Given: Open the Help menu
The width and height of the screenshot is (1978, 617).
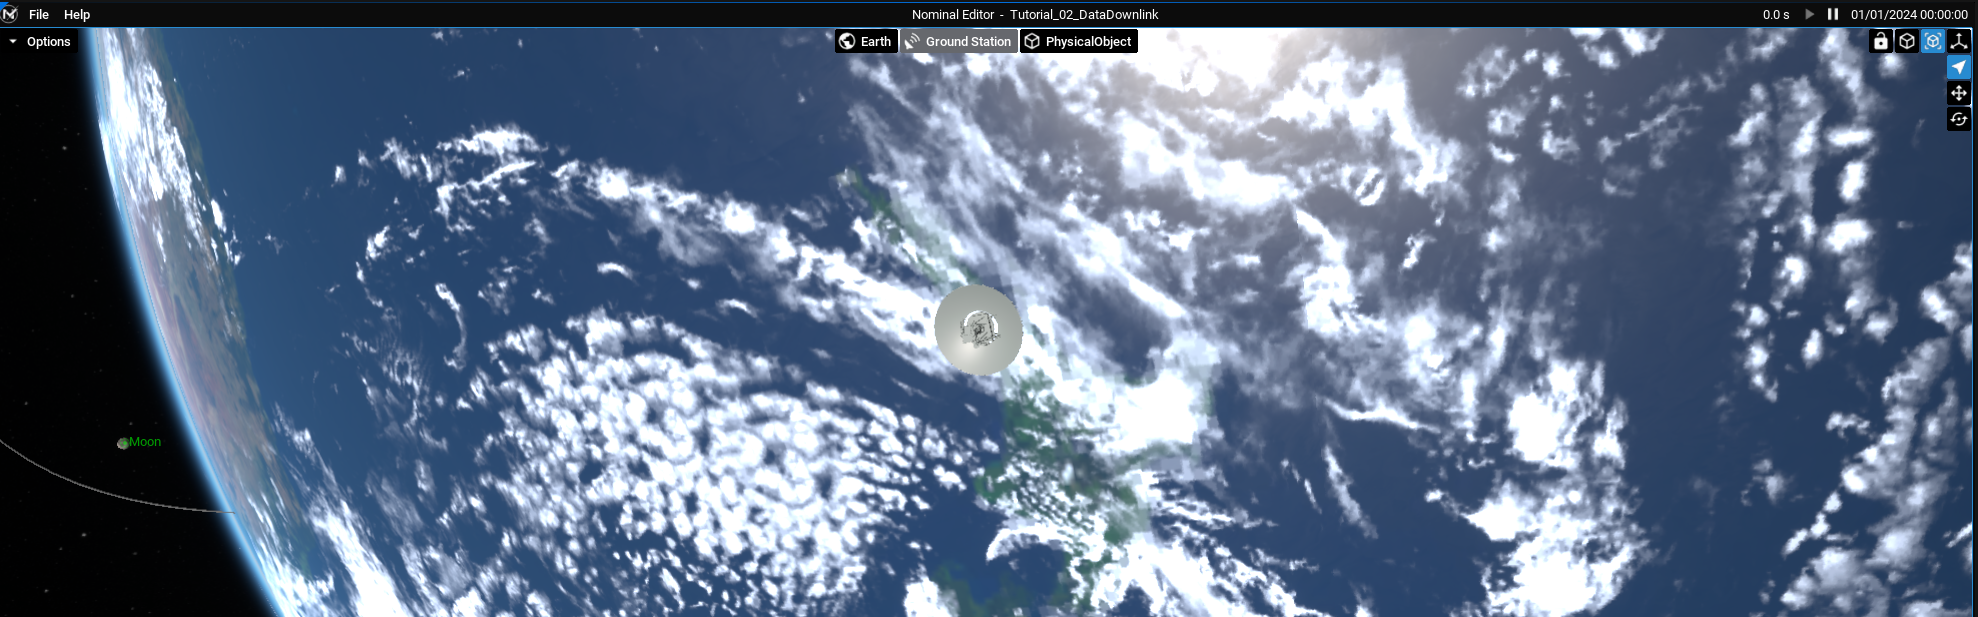Looking at the screenshot, I should click(77, 14).
